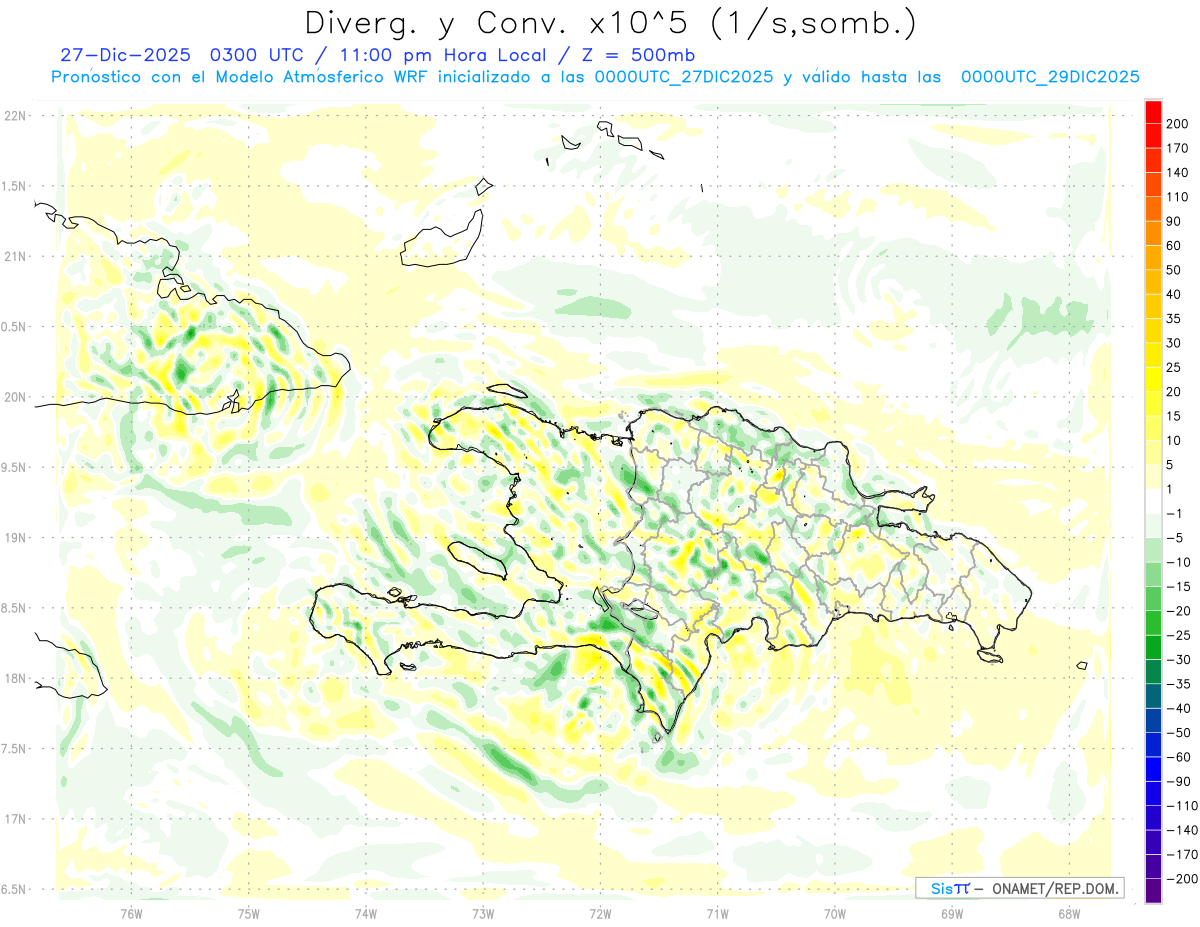This screenshot has height=927, width=1200.
Task: Click the "74W" longitude label
Action: tap(366, 913)
